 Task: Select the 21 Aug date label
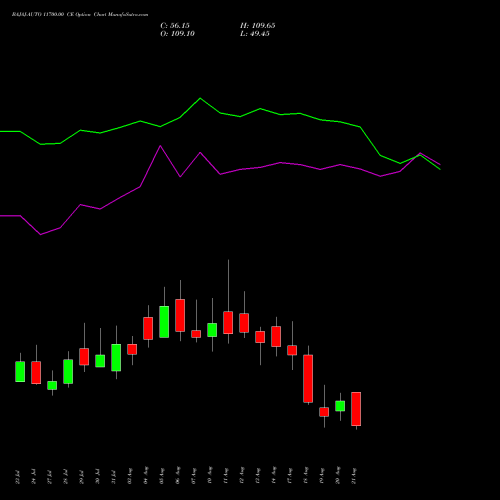click(x=354, y=476)
